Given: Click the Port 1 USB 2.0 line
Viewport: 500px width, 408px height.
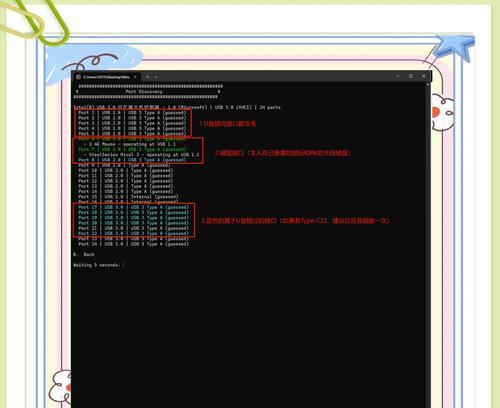Looking at the screenshot, I should (x=132, y=113).
